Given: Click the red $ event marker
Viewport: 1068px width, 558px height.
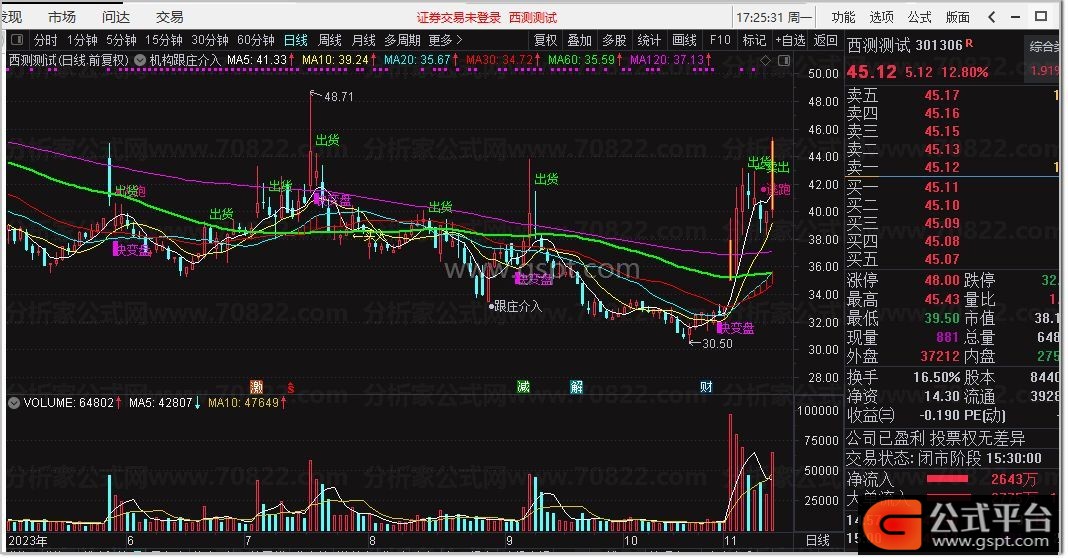Looking at the screenshot, I should coord(290,387).
